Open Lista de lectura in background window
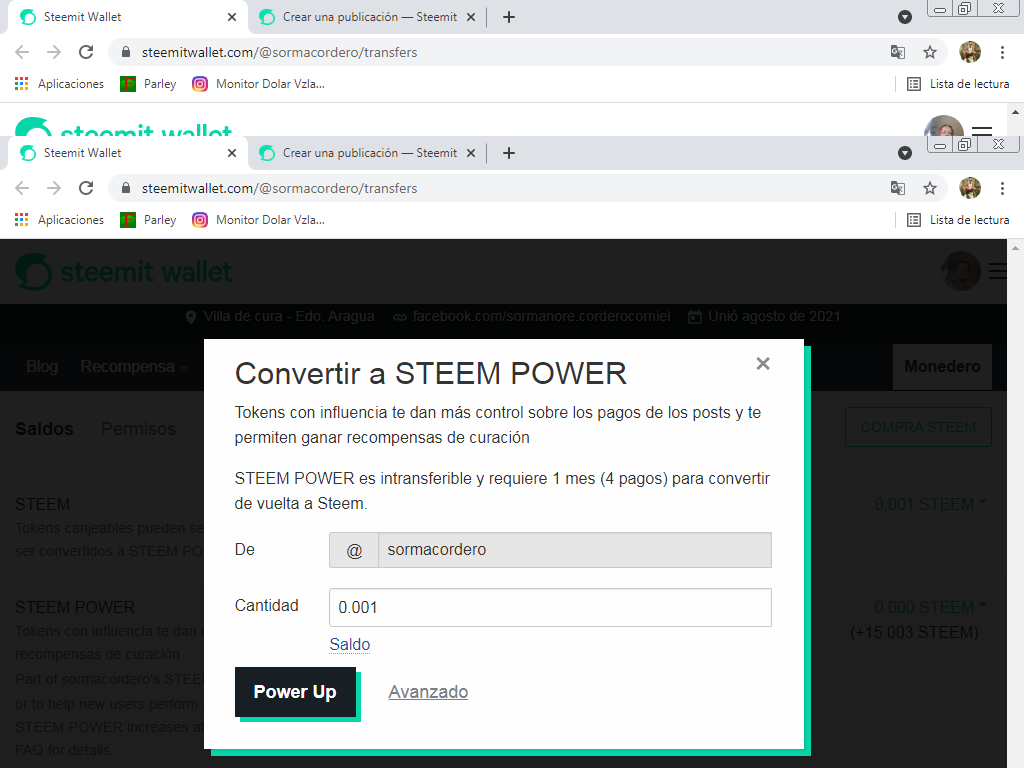The width and height of the screenshot is (1024, 768). [x=959, y=84]
